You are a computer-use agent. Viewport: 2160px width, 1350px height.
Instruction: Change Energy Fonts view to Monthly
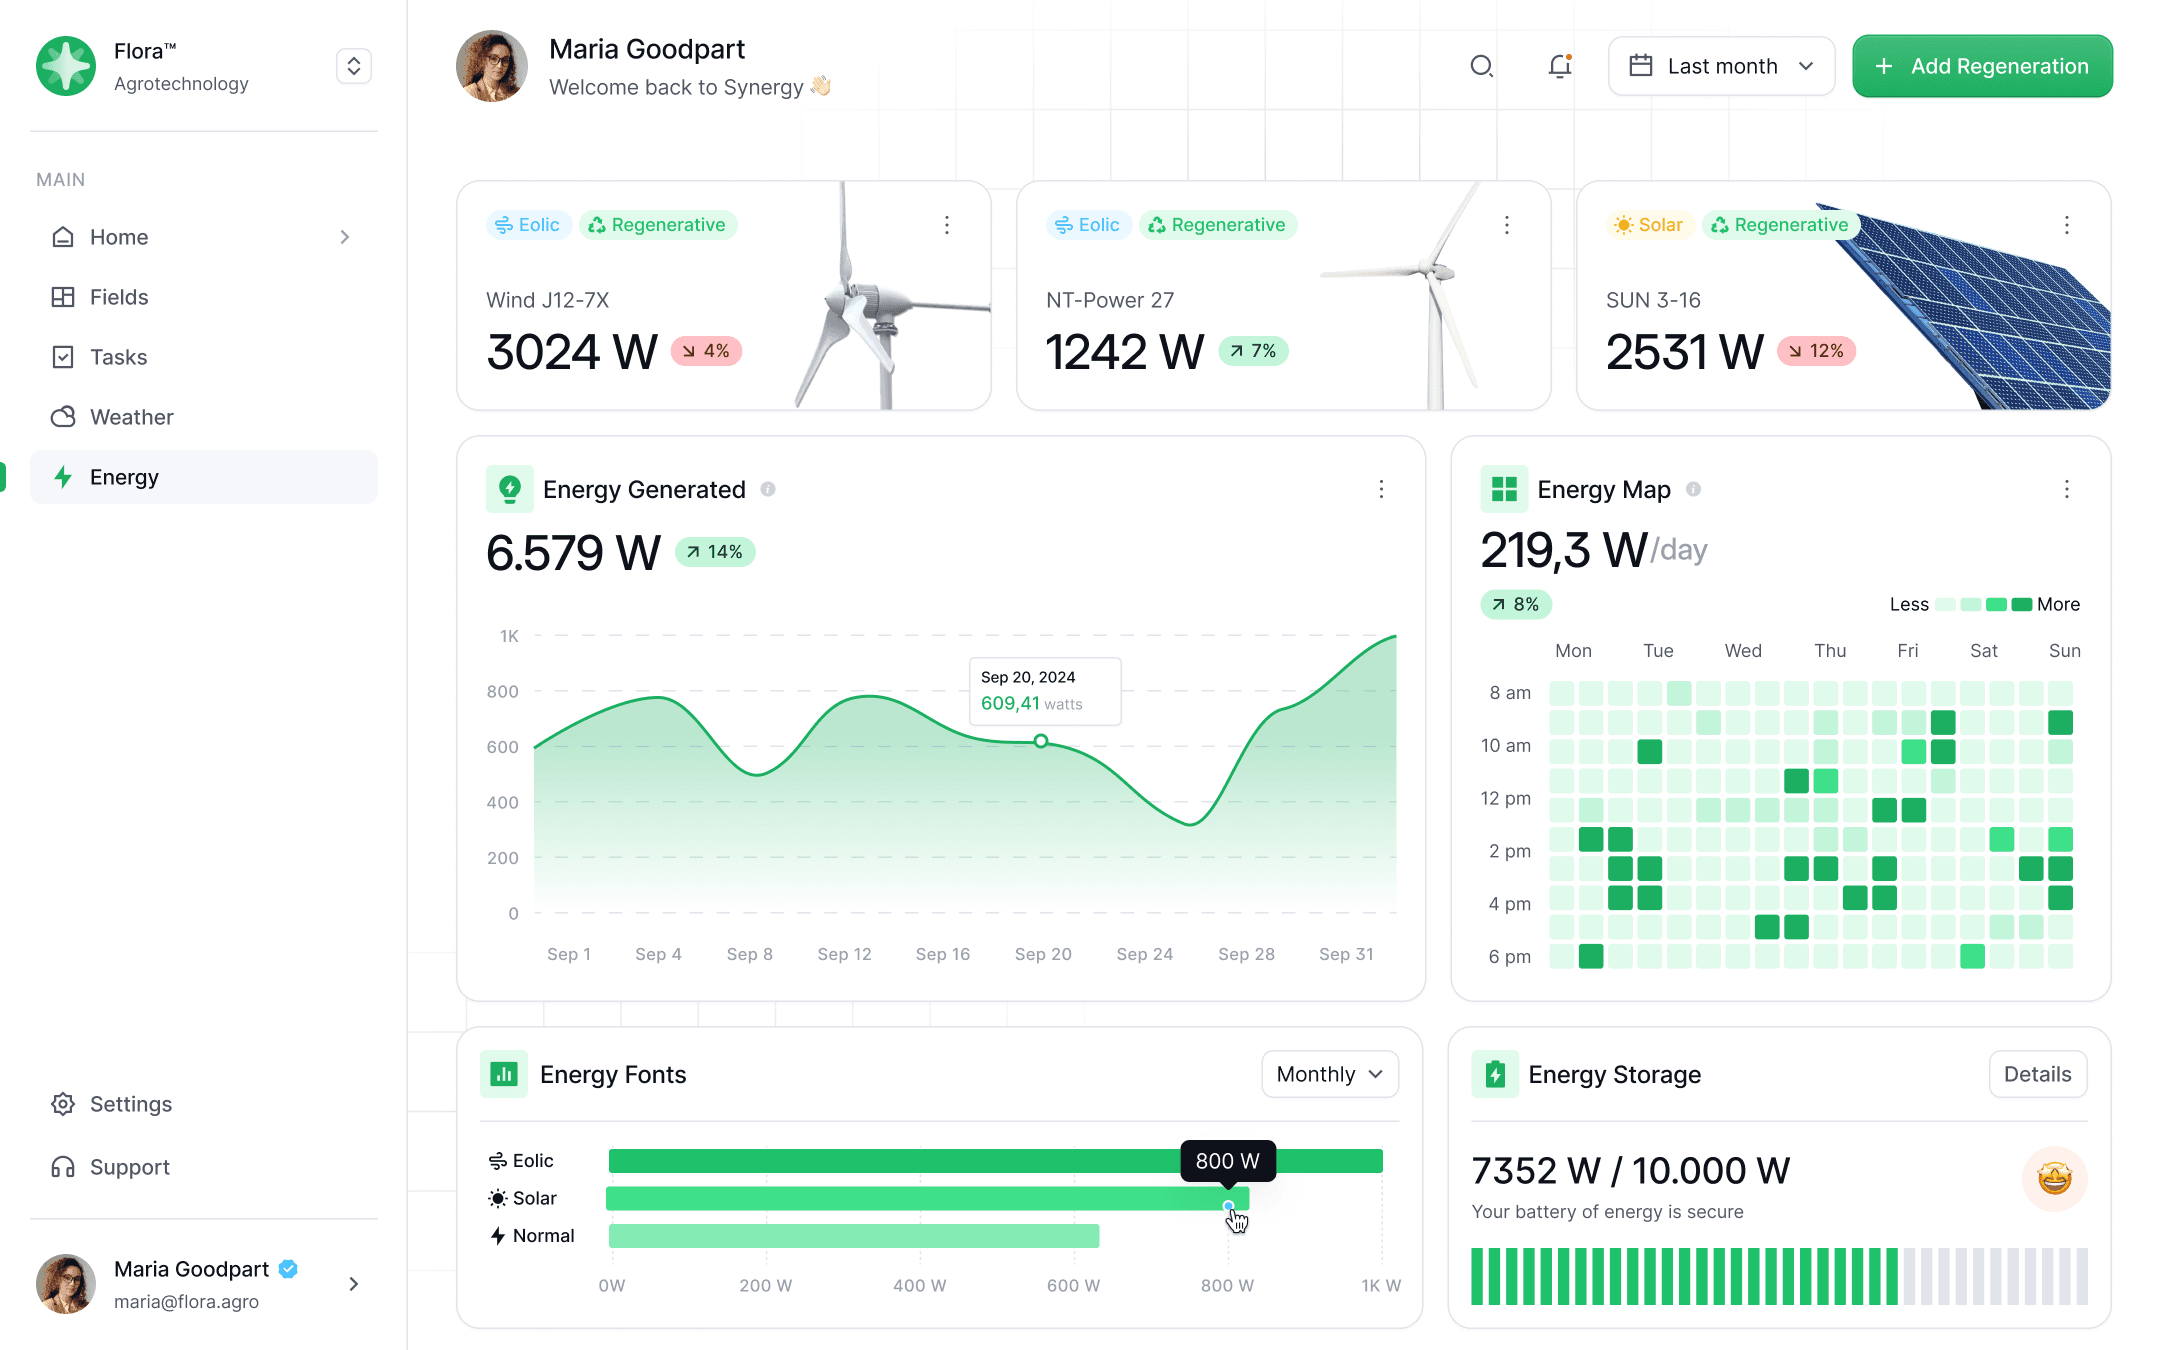[1329, 1074]
